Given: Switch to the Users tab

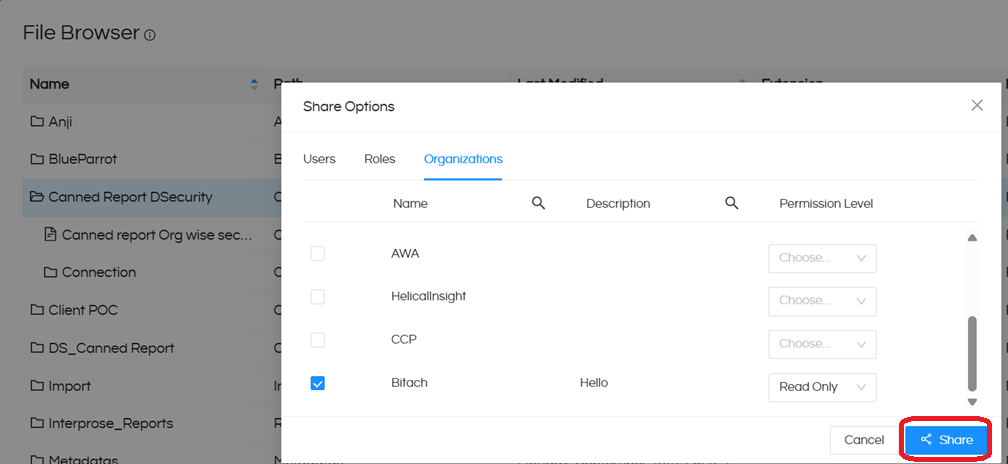Looking at the screenshot, I should click(x=319, y=159).
